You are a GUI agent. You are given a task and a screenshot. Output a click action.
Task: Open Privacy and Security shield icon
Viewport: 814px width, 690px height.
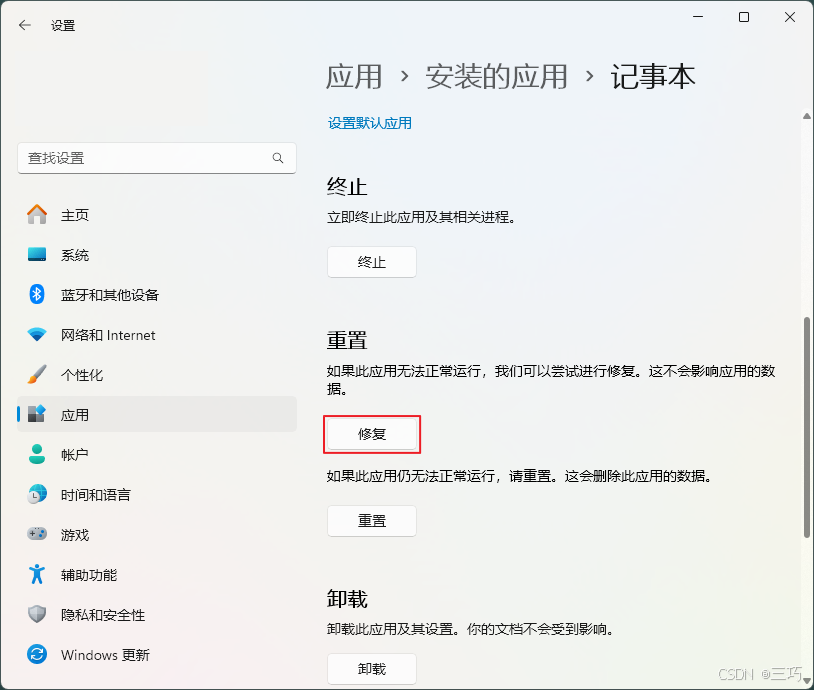[37, 615]
